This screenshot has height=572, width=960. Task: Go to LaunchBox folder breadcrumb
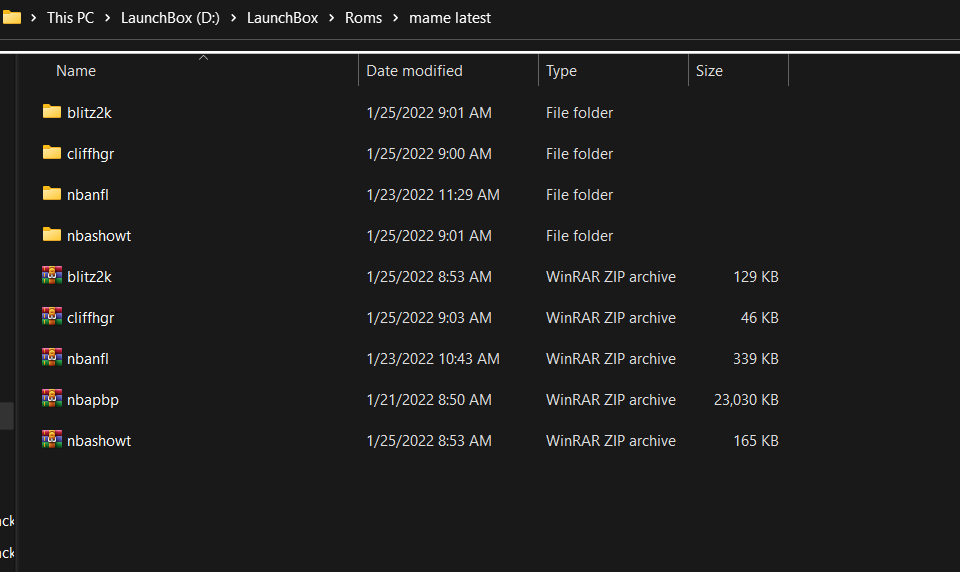[x=282, y=18]
